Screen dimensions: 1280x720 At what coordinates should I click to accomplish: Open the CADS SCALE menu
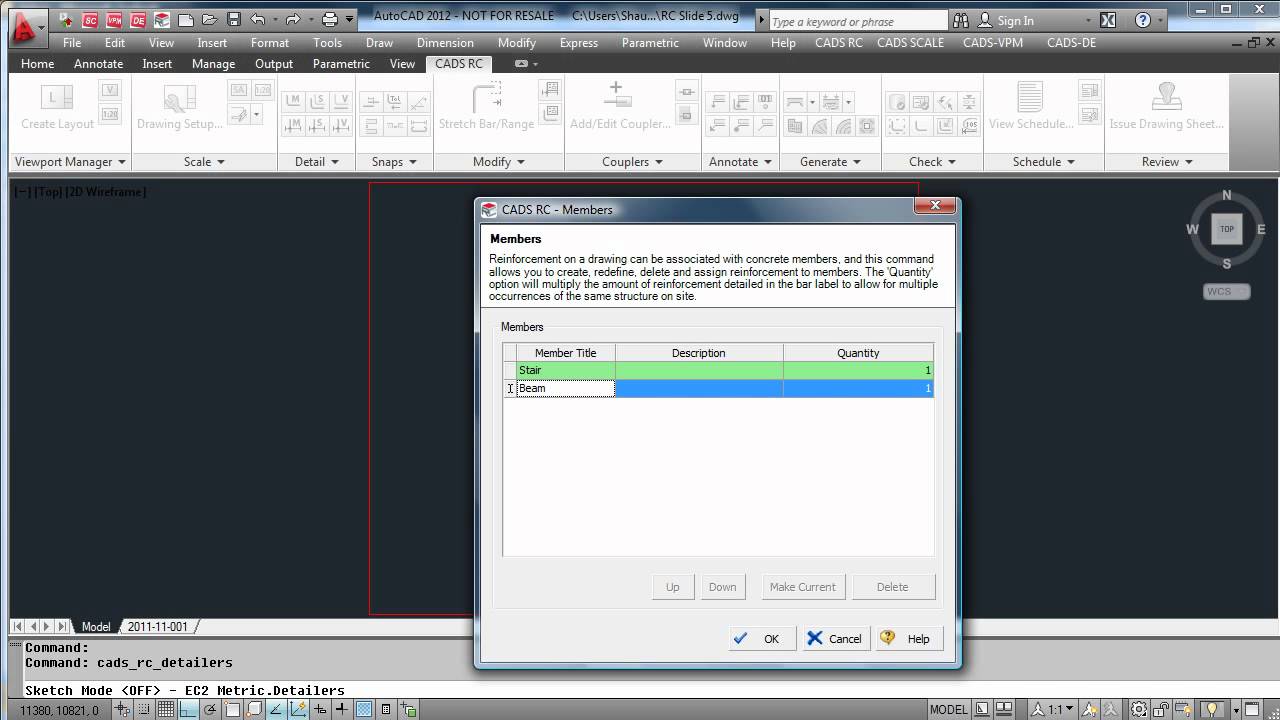910,43
